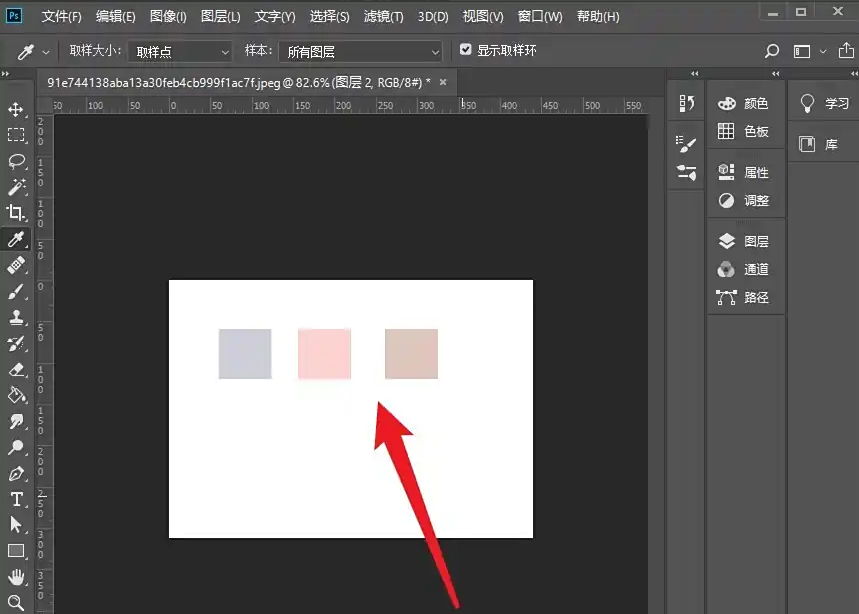Open the 取样大小 dropdown
This screenshot has width=859, height=614.
point(180,51)
